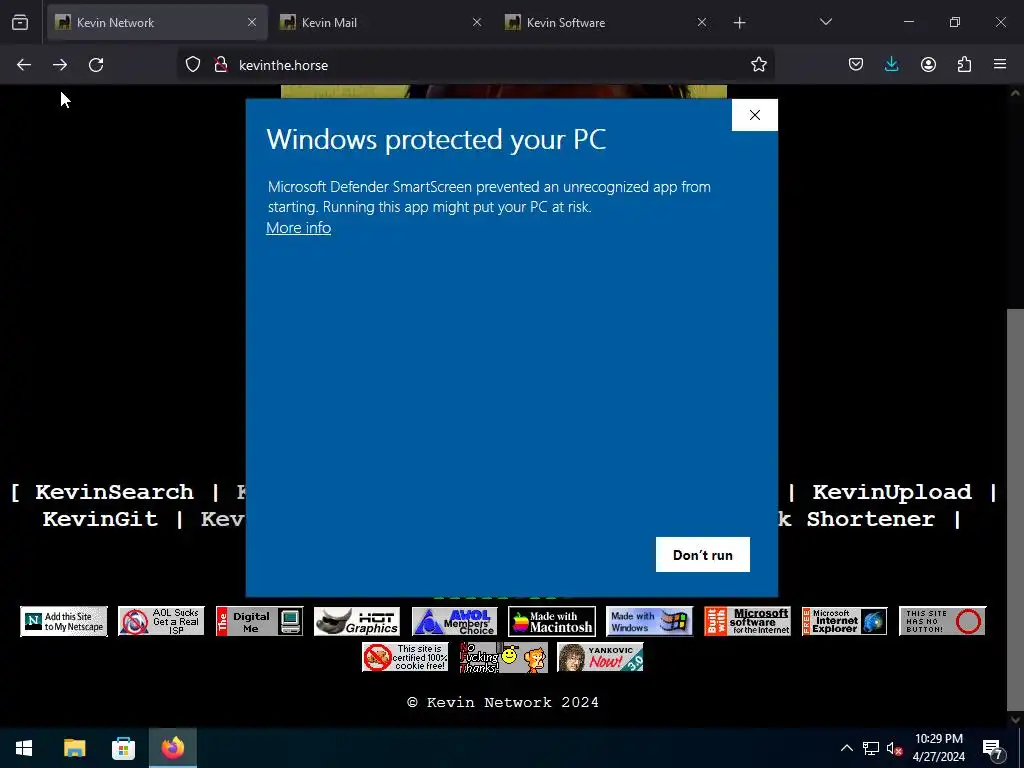
Task: Click the Firefox taskbar icon
Action: 173,748
